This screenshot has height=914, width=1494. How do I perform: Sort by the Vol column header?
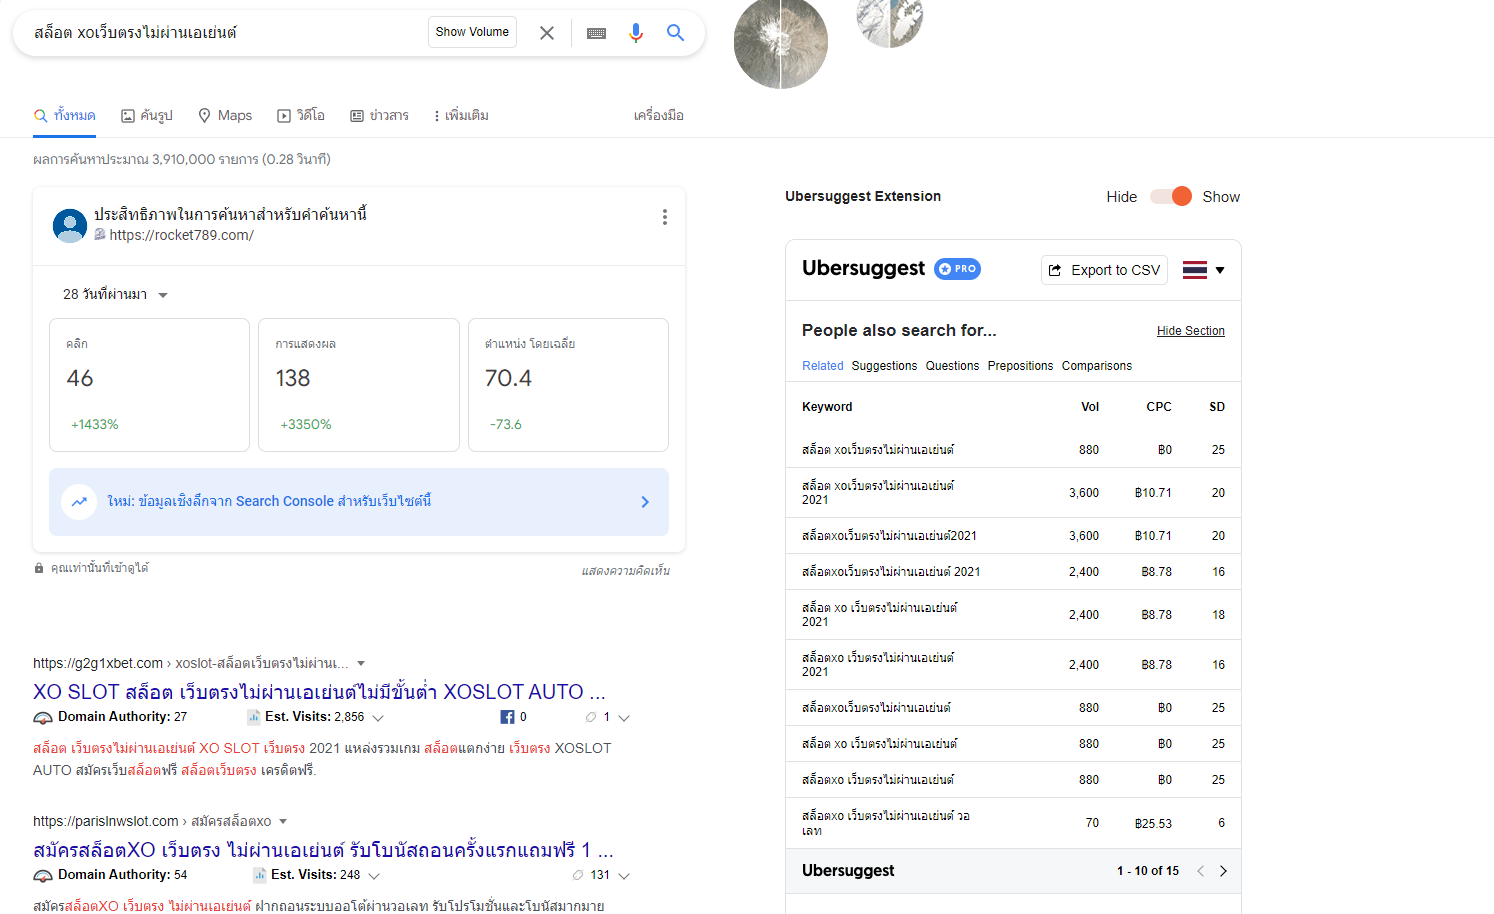pyautogui.click(x=1090, y=407)
